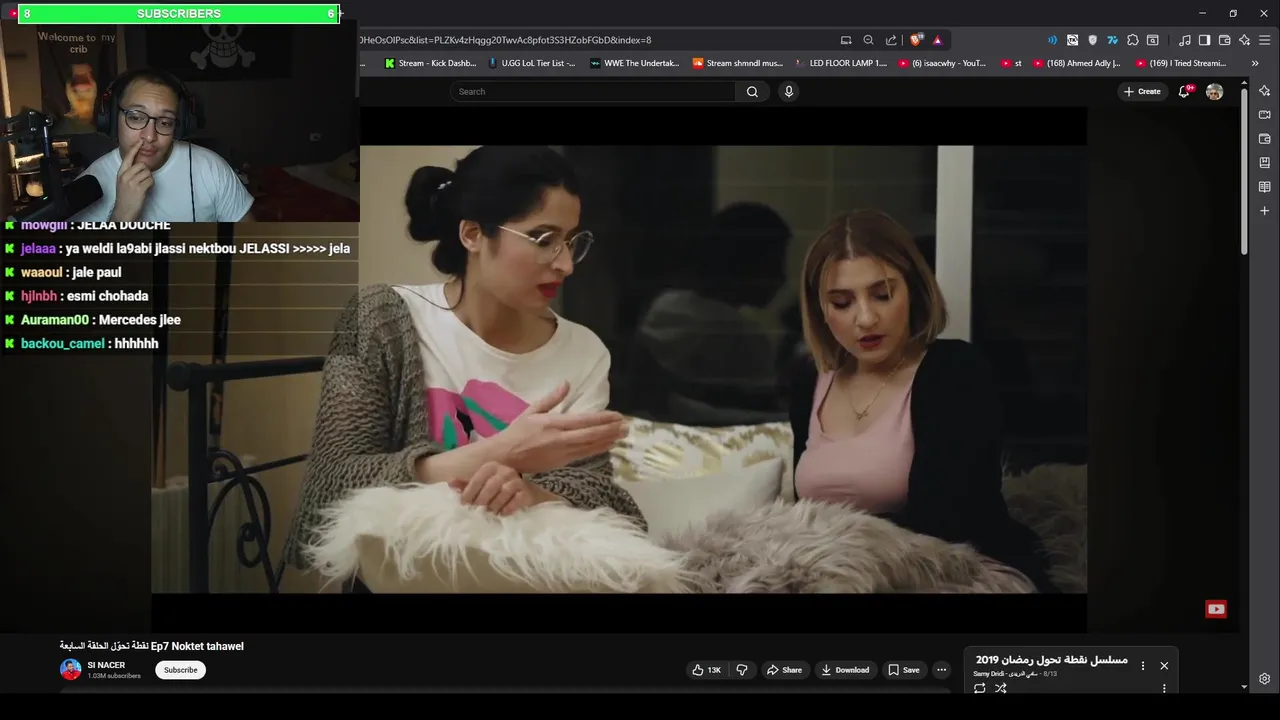Click the YouTube search magnifier button
This screenshot has height=720, width=1280.
(x=752, y=92)
